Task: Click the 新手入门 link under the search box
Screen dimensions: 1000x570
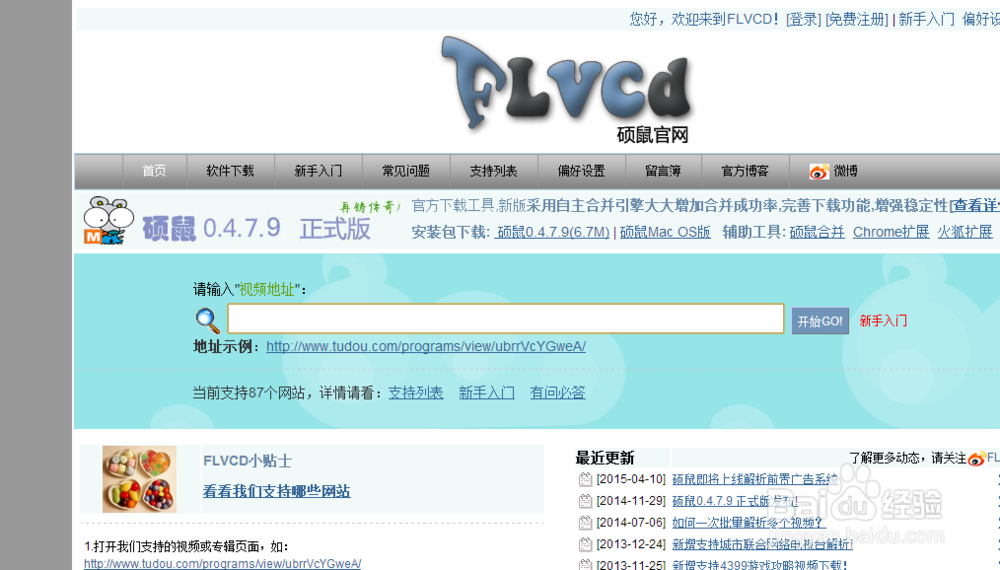Action: [x=487, y=393]
